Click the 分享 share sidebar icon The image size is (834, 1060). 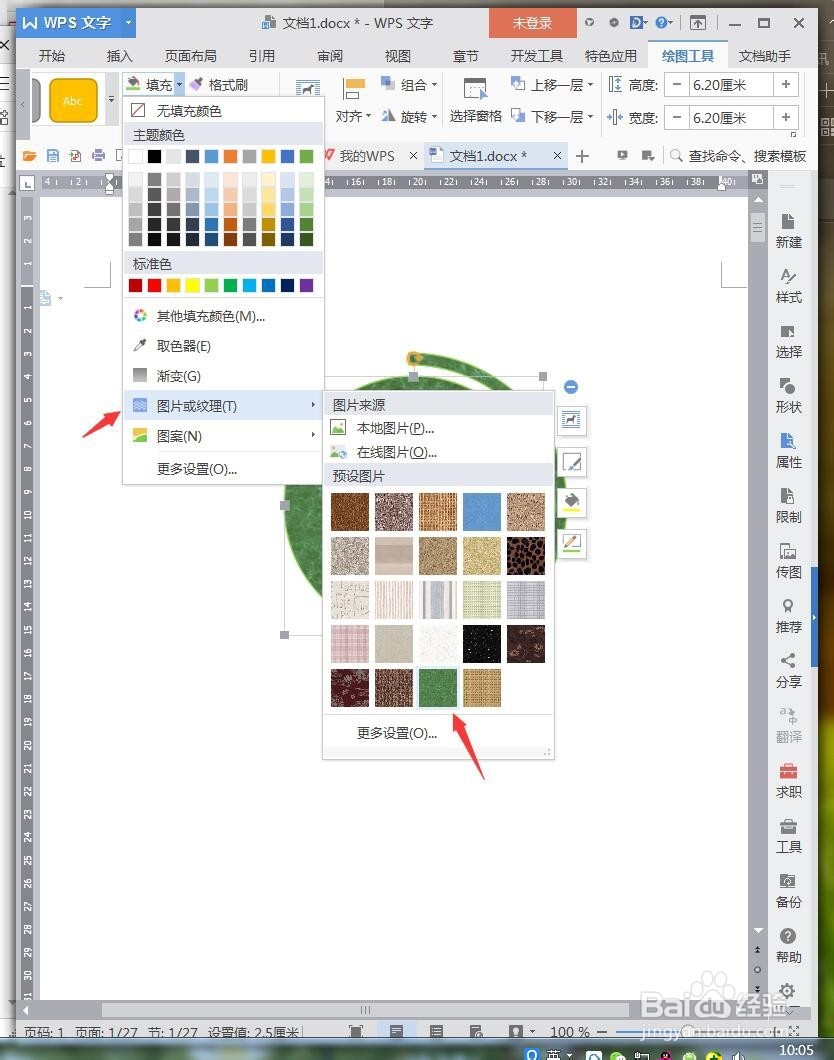tap(788, 671)
